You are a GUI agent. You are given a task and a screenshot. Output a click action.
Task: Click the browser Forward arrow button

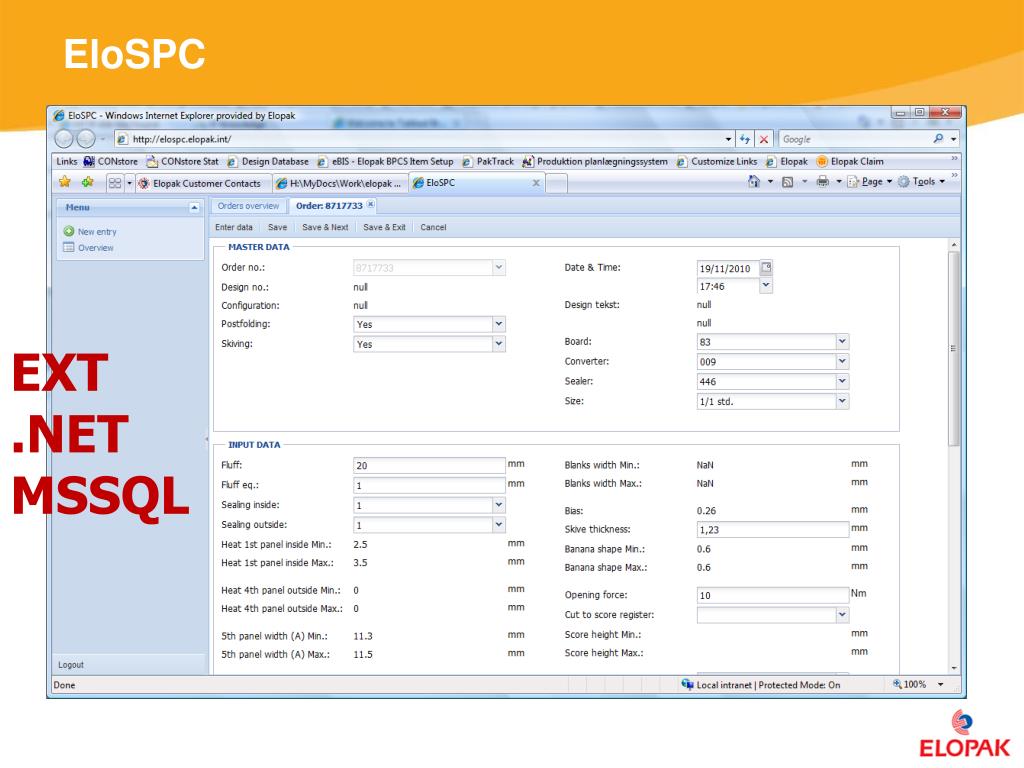86,138
